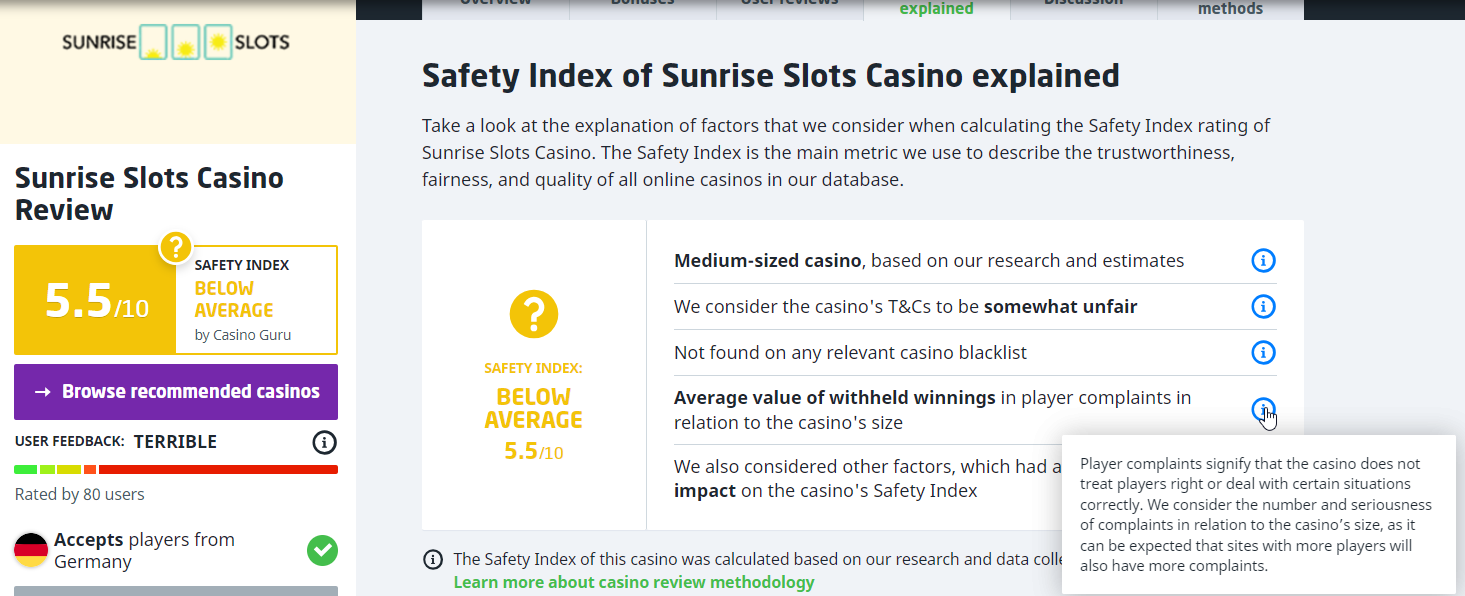Click info icon before Safety Index calculation note
The image size is (1465, 596).
pyautogui.click(x=432, y=559)
